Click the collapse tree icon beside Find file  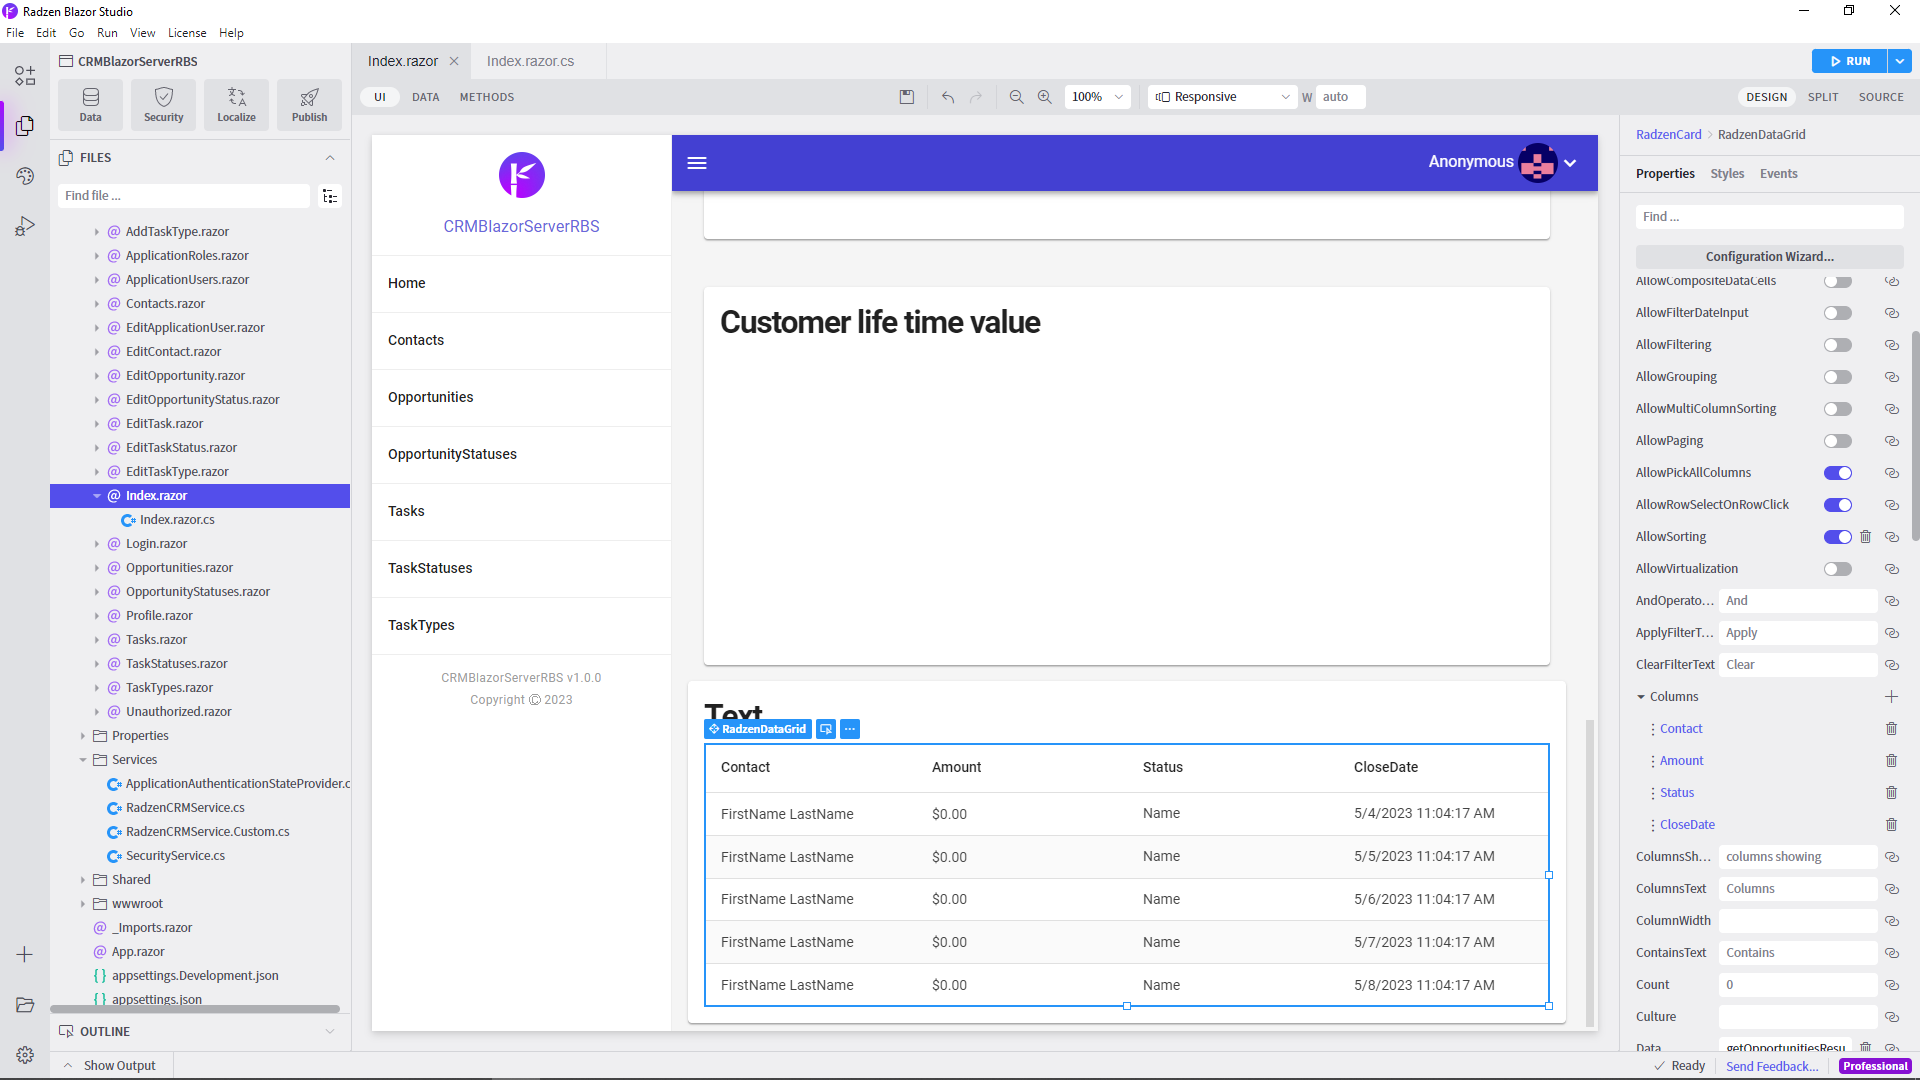pos(330,196)
